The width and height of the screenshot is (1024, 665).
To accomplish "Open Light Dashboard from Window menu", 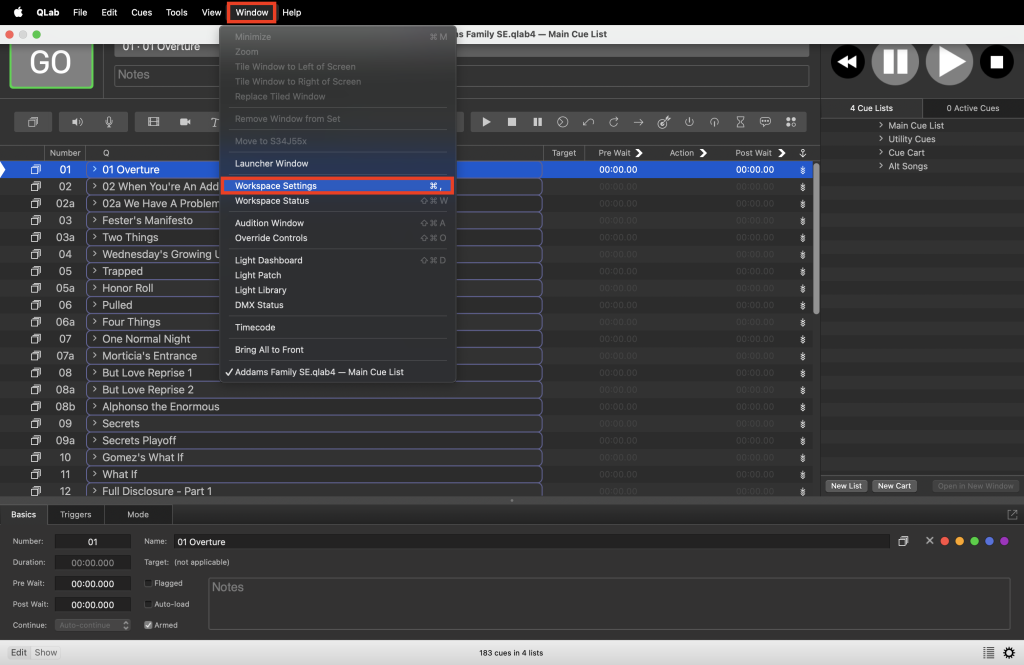I will [x=337, y=260].
